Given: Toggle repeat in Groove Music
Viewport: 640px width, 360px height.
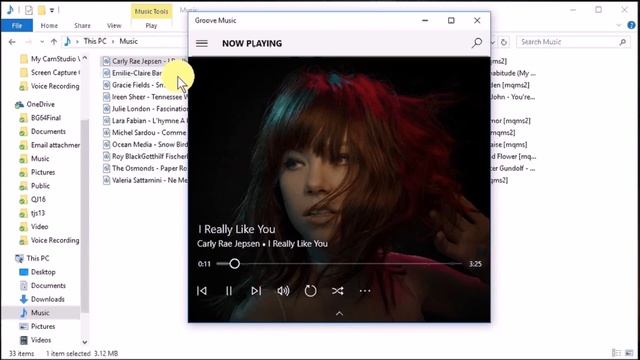Looking at the screenshot, I should point(310,291).
